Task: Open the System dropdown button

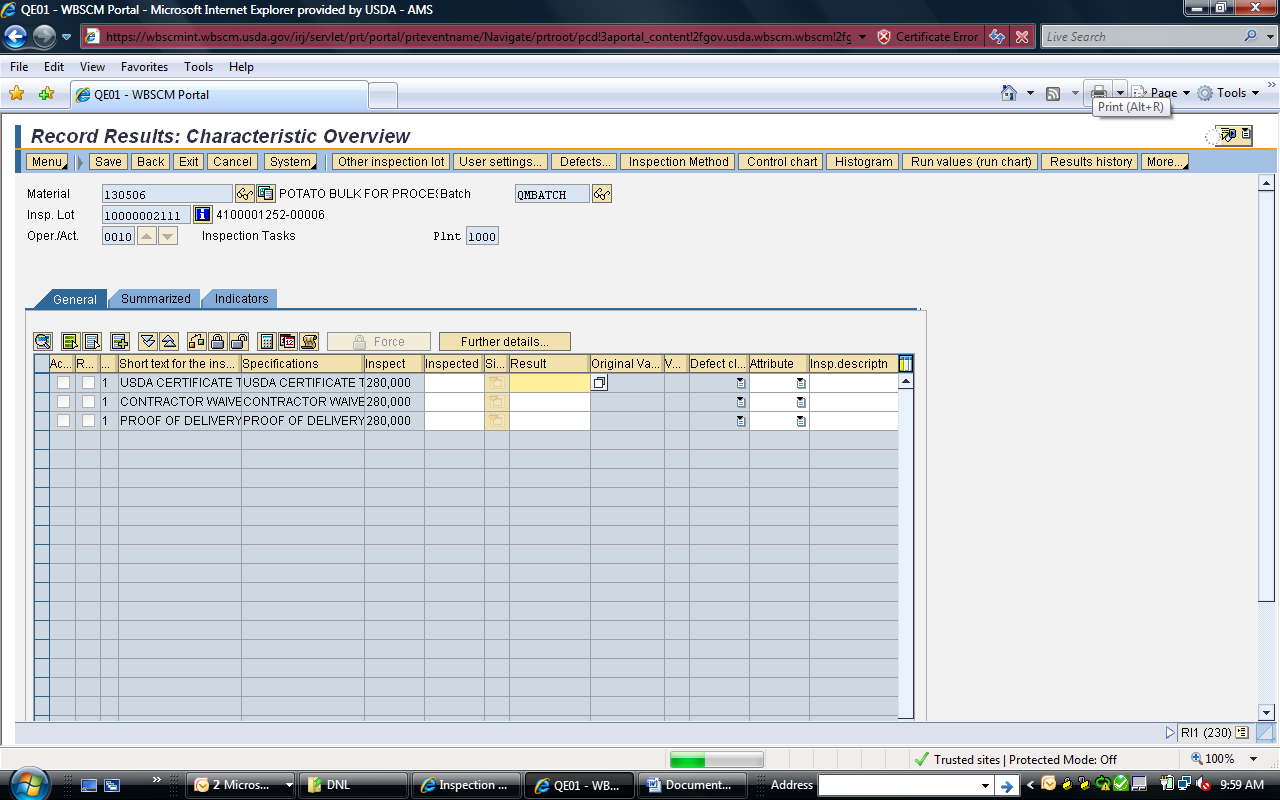Action: [x=291, y=162]
